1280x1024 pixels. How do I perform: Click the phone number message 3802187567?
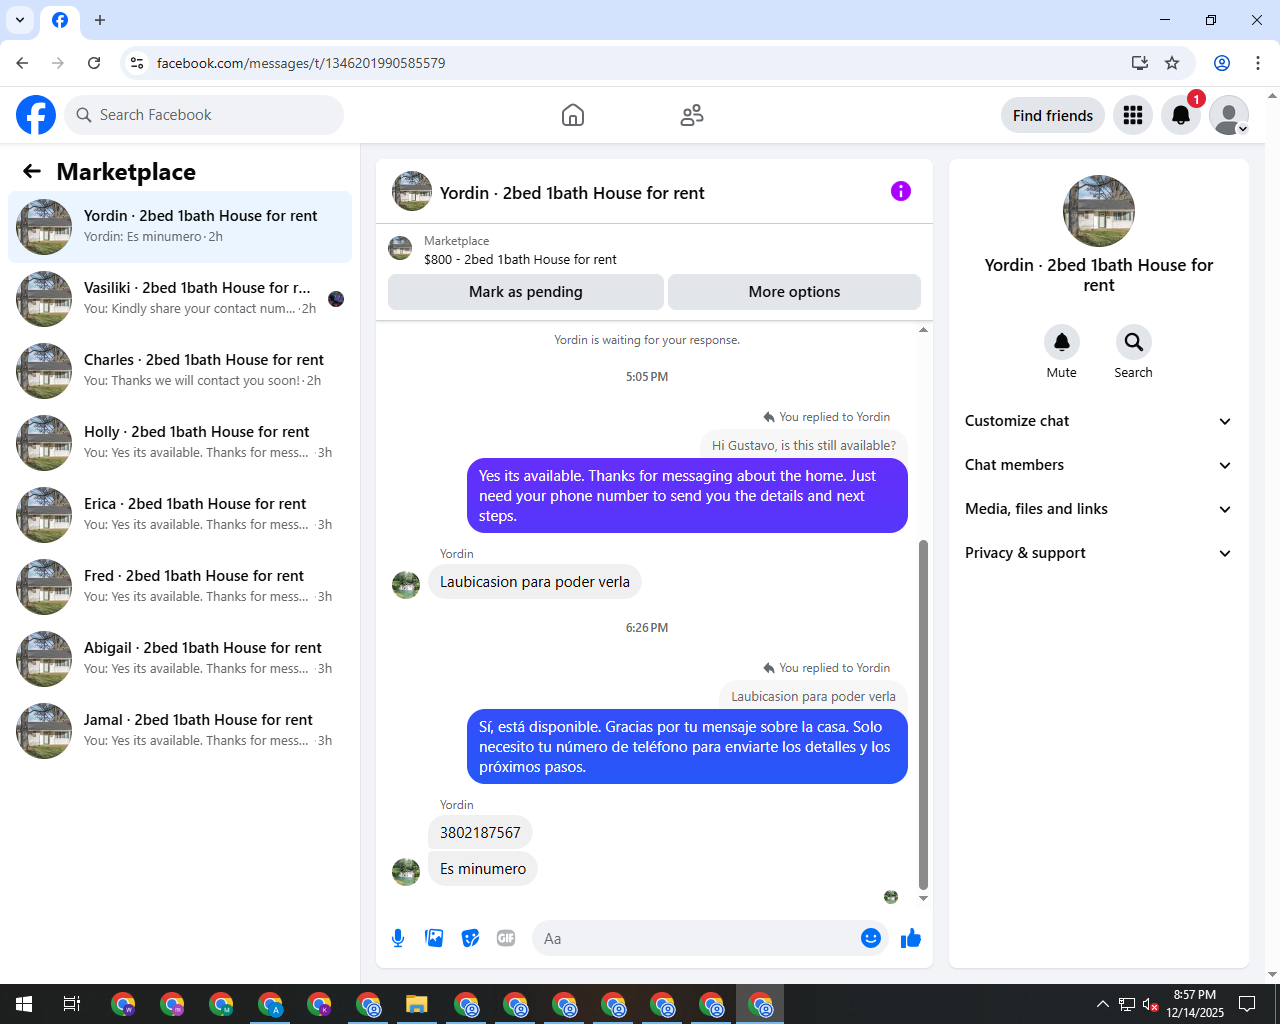[x=480, y=832]
